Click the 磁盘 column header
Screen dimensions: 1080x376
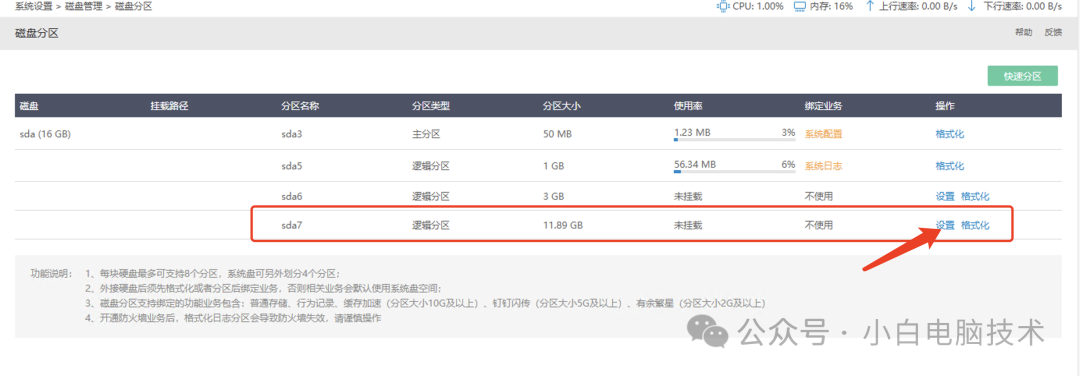29,106
